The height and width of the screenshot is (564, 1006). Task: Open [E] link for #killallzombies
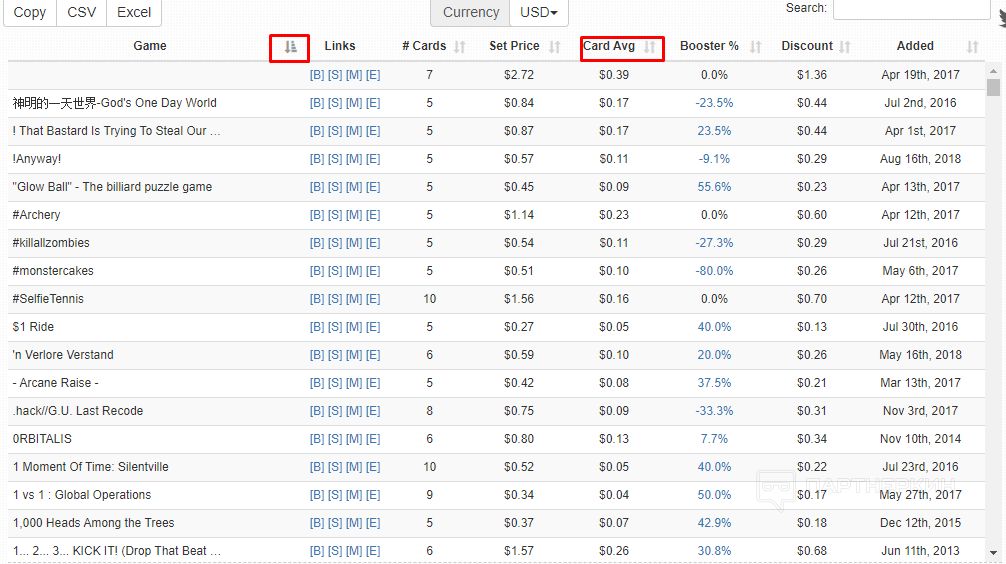[x=373, y=243]
